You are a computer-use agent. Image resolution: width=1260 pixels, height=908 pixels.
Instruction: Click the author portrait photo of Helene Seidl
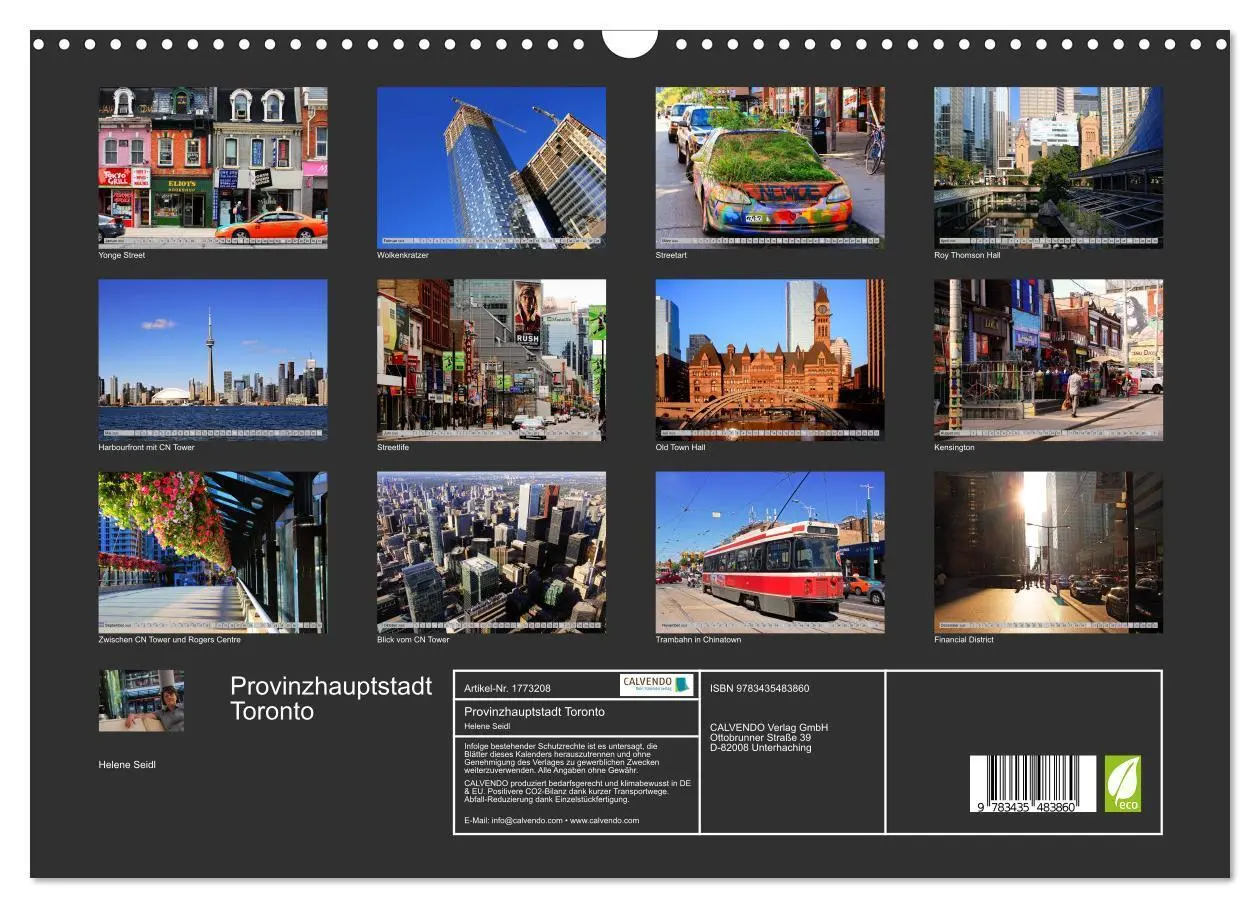click(x=141, y=701)
